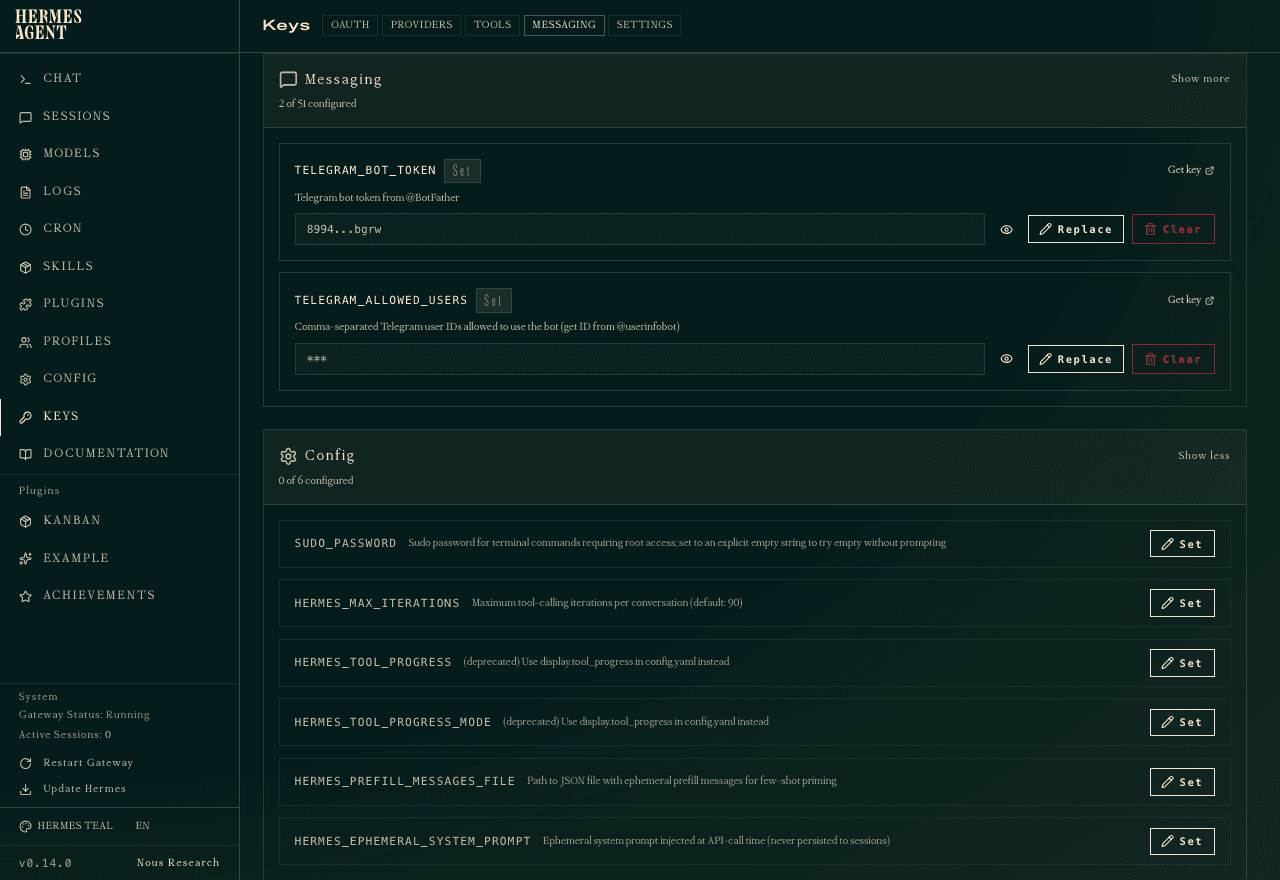
Task: Click the Gateway Status: Running text
Action: click(x=84, y=715)
